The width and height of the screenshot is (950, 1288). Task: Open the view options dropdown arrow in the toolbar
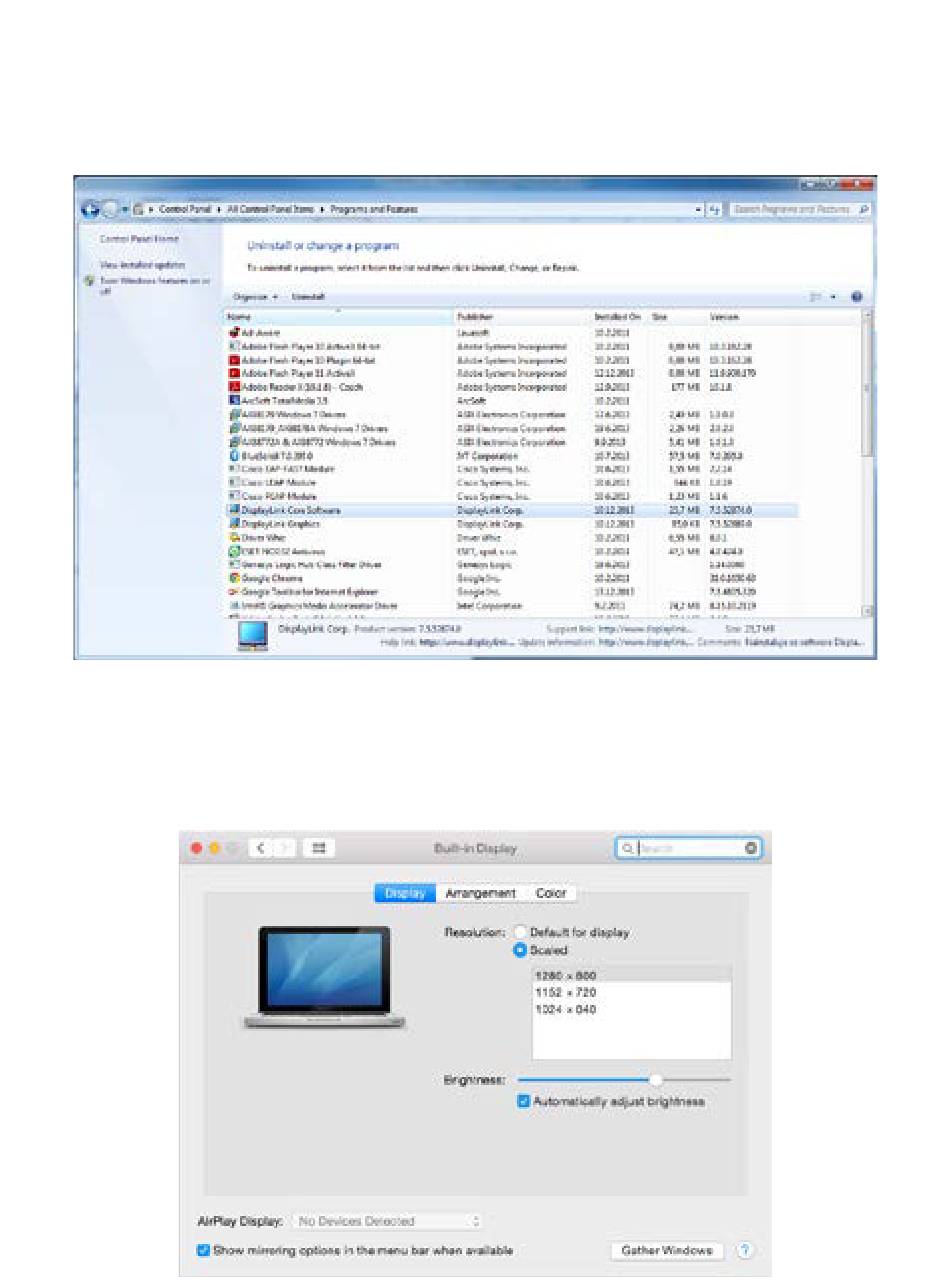coord(834,297)
